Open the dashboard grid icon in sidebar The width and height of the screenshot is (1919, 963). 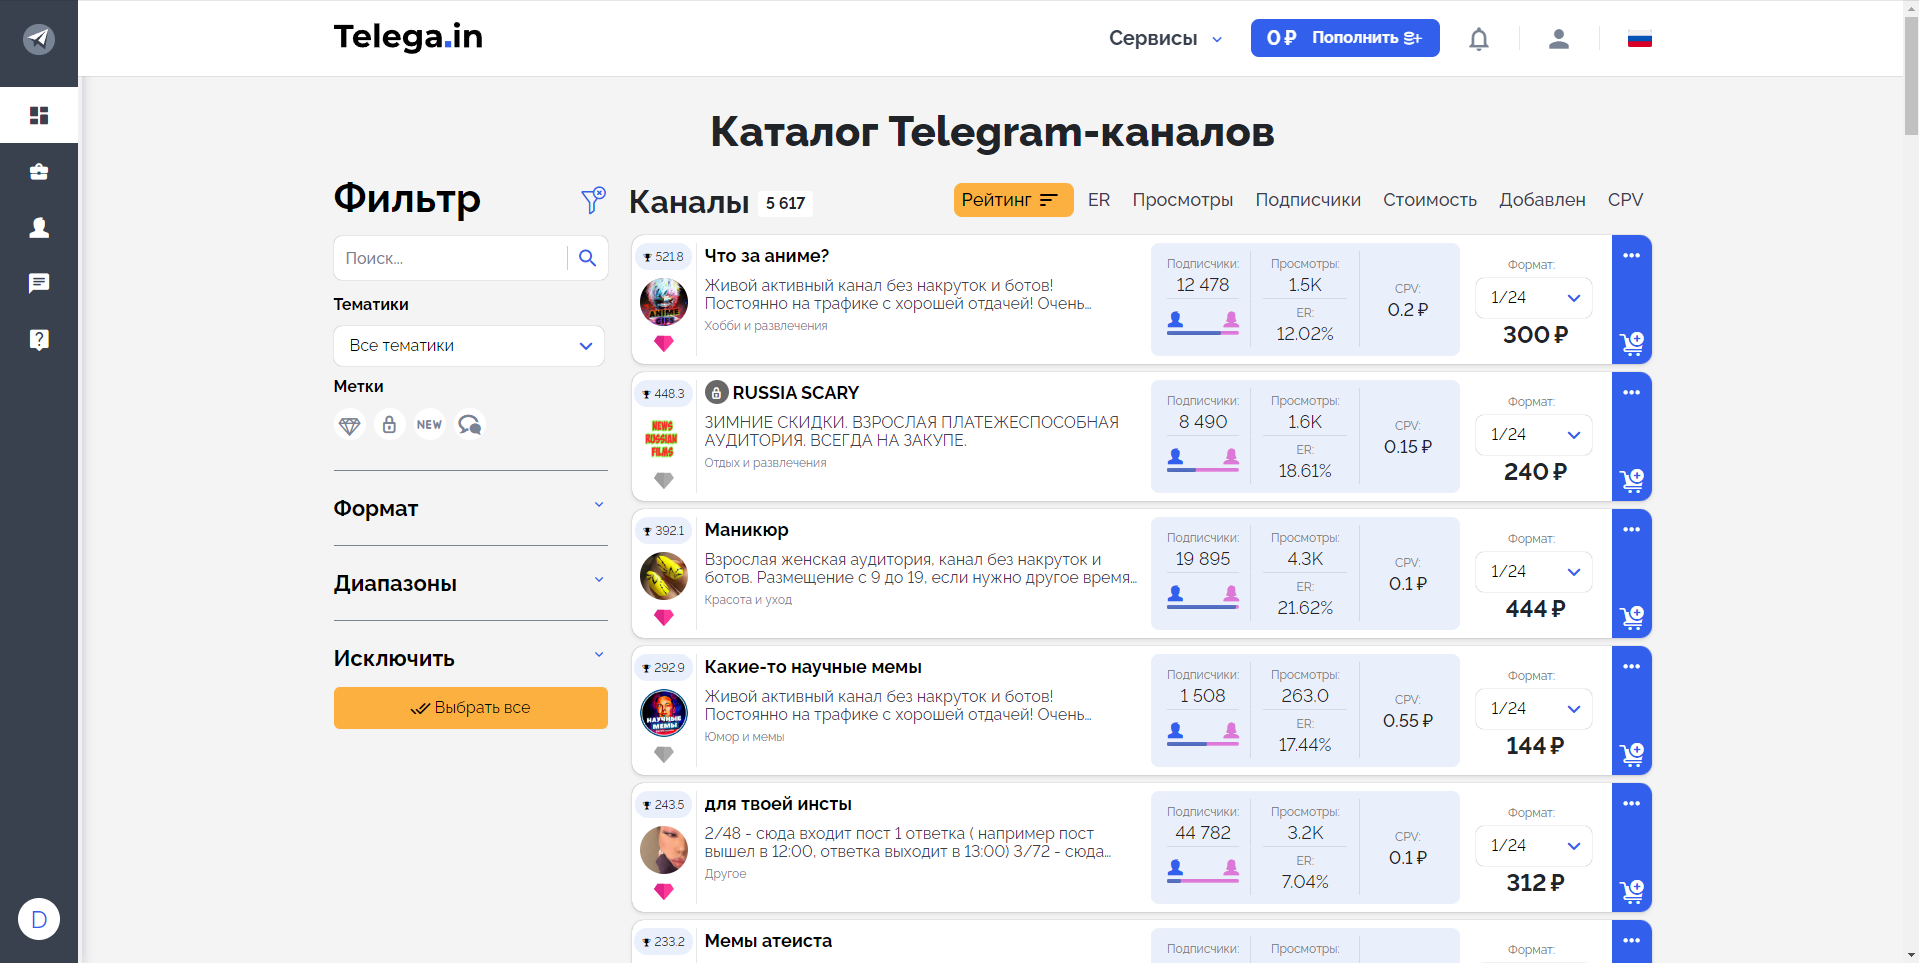39,115
